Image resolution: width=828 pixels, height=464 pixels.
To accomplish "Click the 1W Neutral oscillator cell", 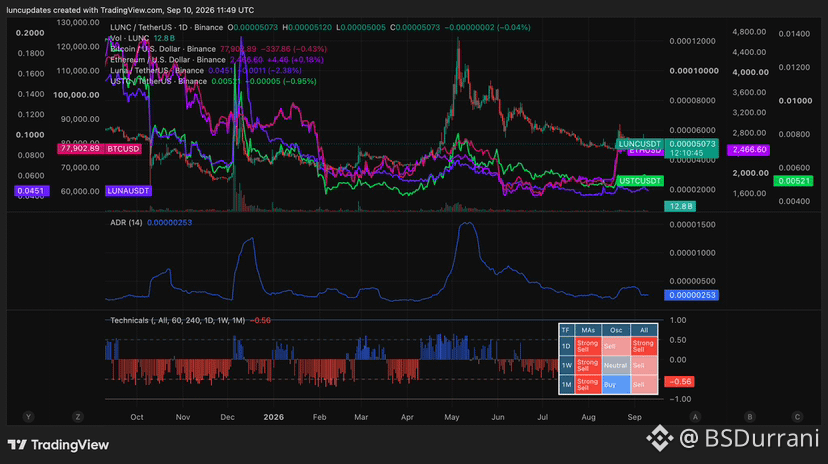I will 616,365.
